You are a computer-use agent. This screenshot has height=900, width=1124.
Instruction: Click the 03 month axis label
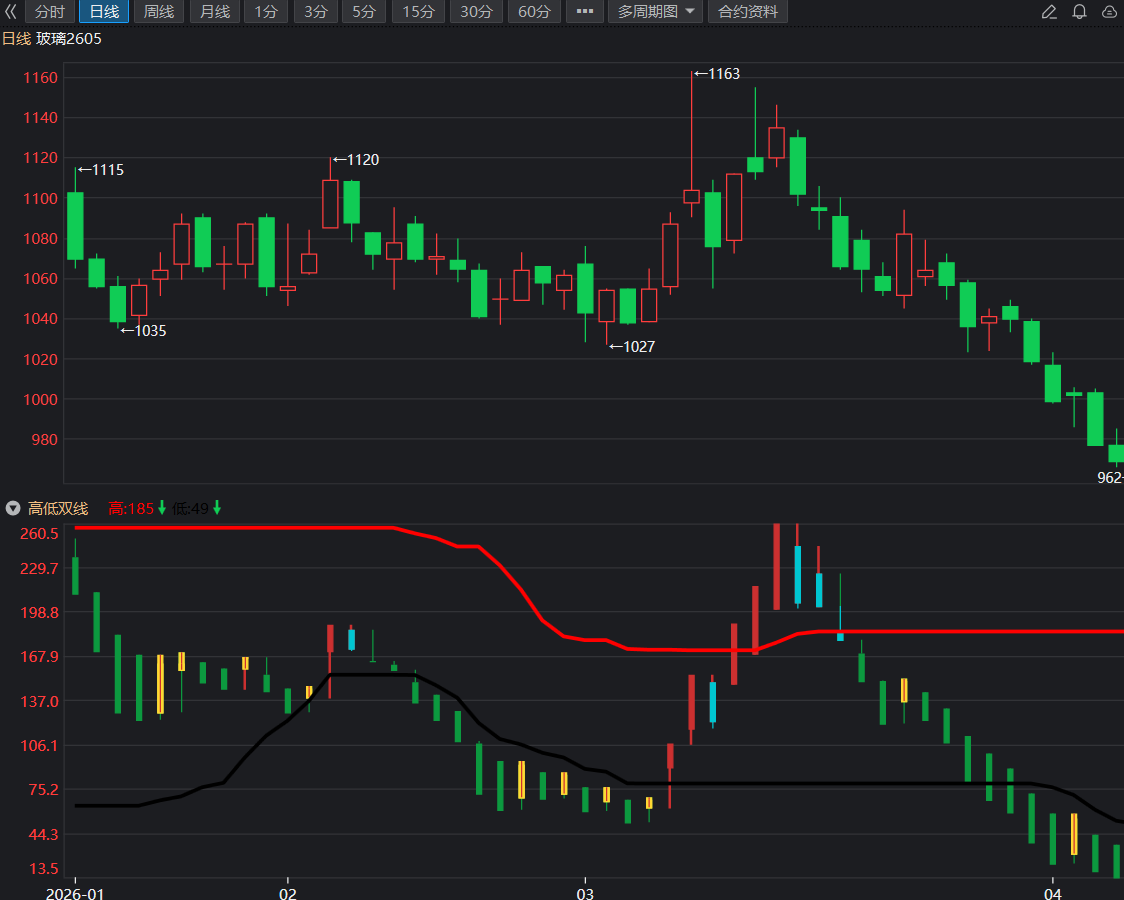pyautogui.click(x=586, y=893)
